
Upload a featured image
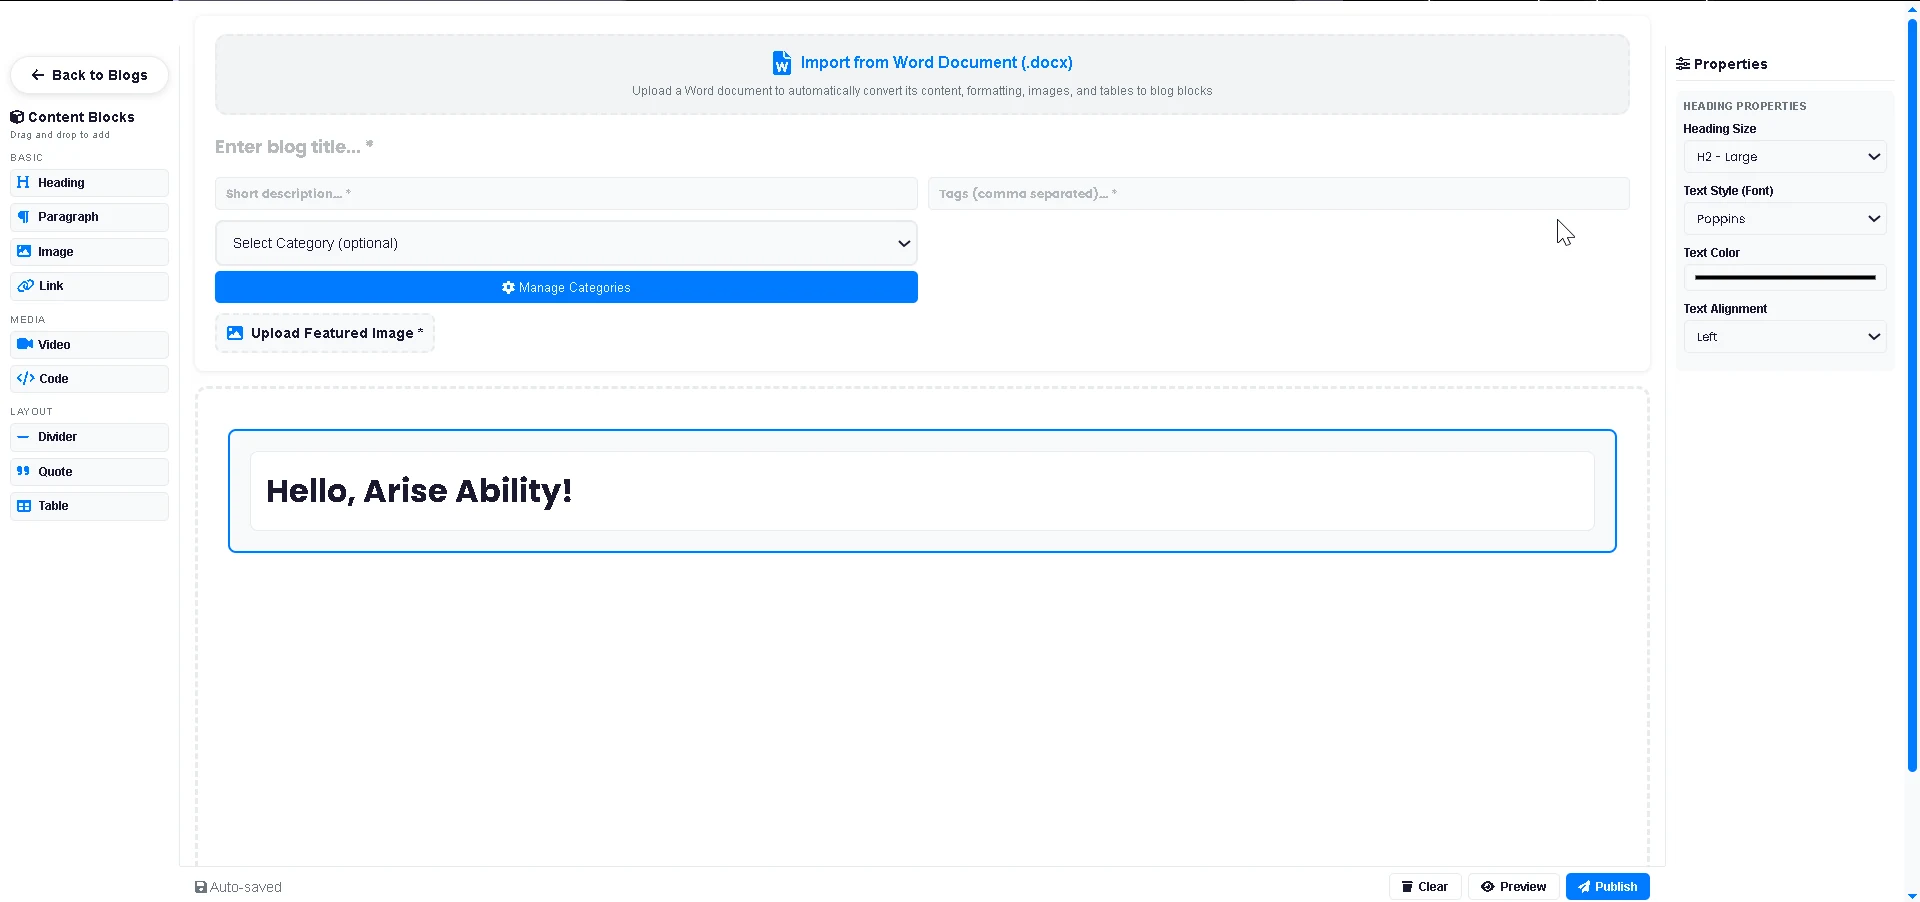pos(325,333)
